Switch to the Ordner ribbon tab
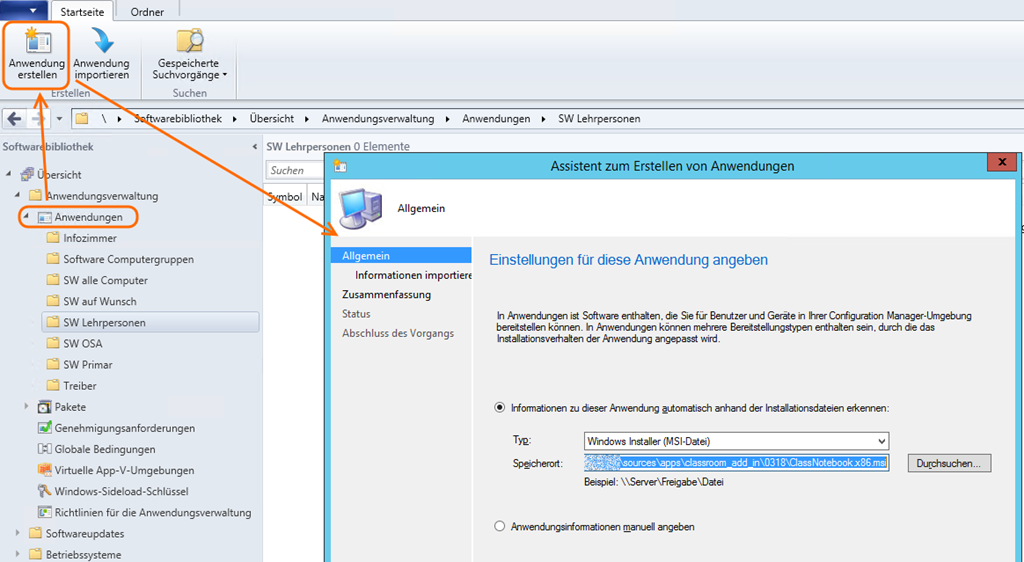1024x562 pixels. [x=148, y=12]
